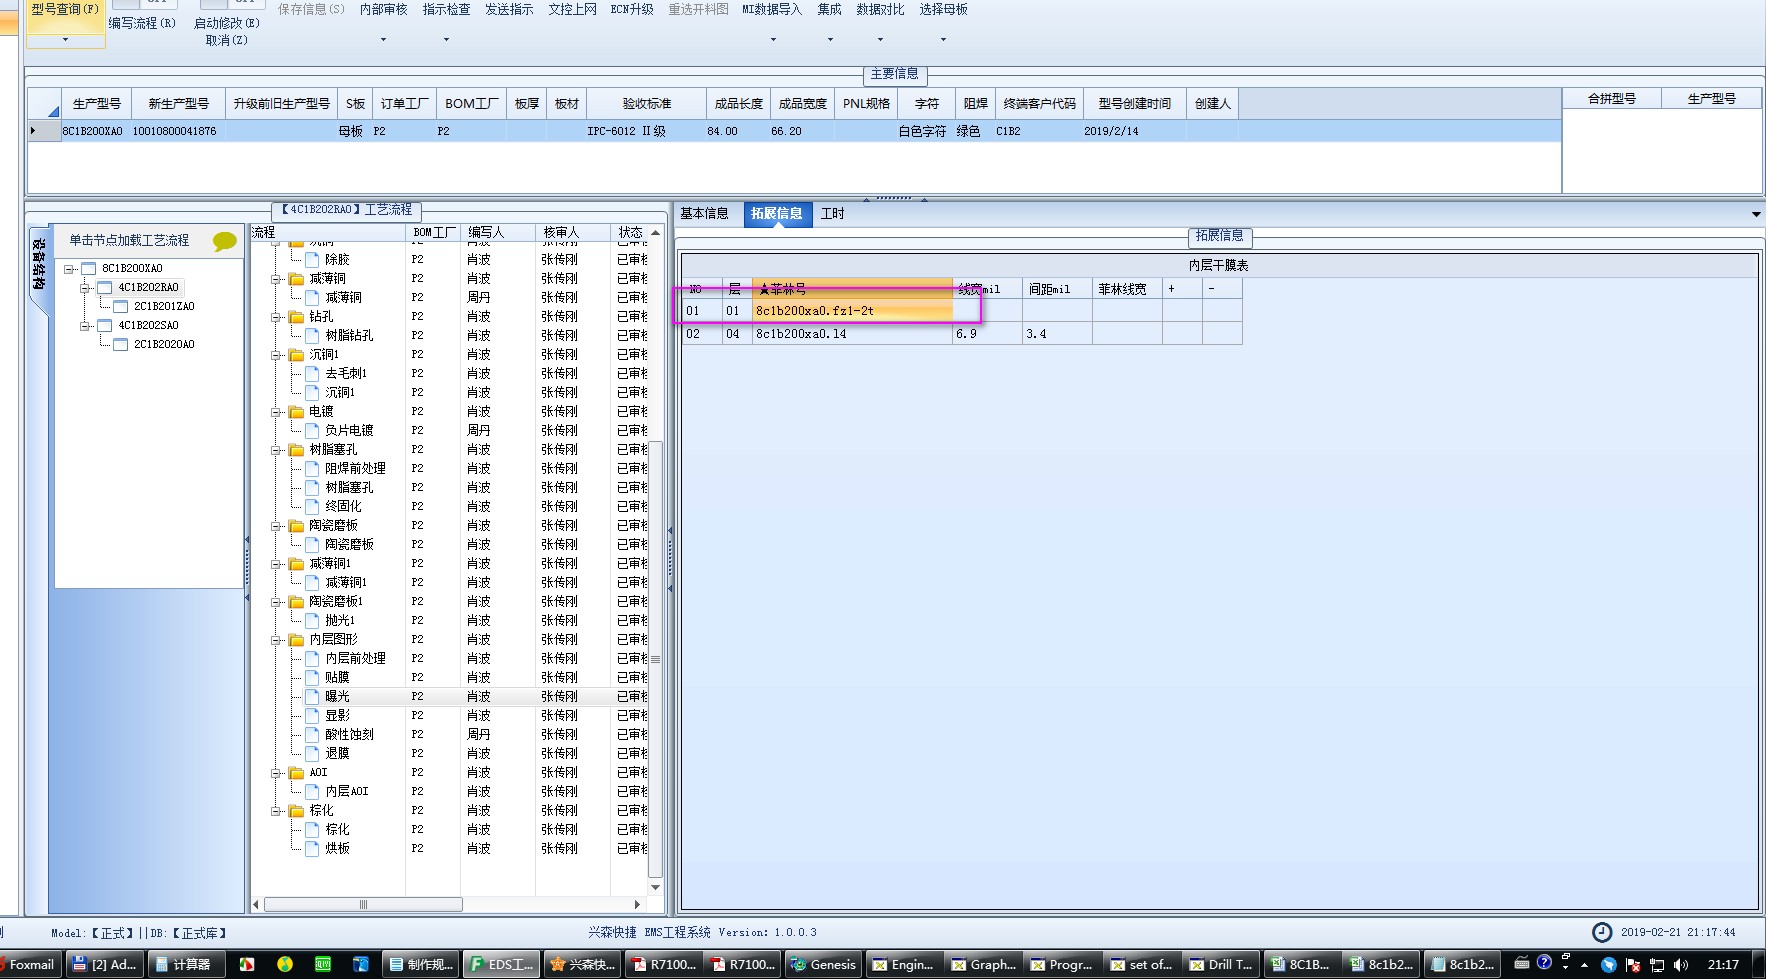Sort by the 验收标准 column header

point(646,104)
